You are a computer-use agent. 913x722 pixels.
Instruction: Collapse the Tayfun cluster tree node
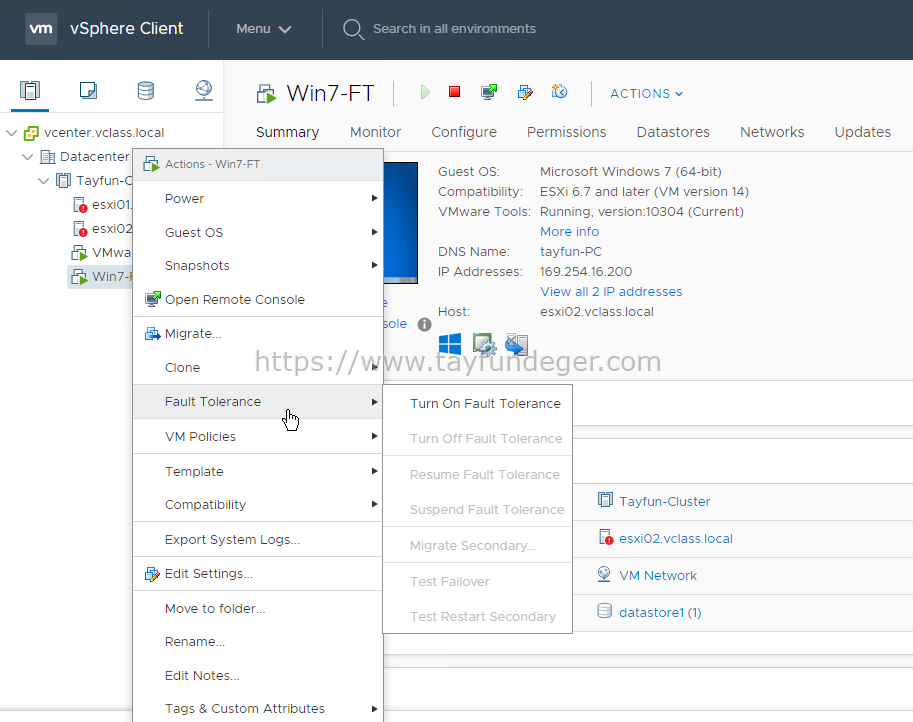click(43, 181)
